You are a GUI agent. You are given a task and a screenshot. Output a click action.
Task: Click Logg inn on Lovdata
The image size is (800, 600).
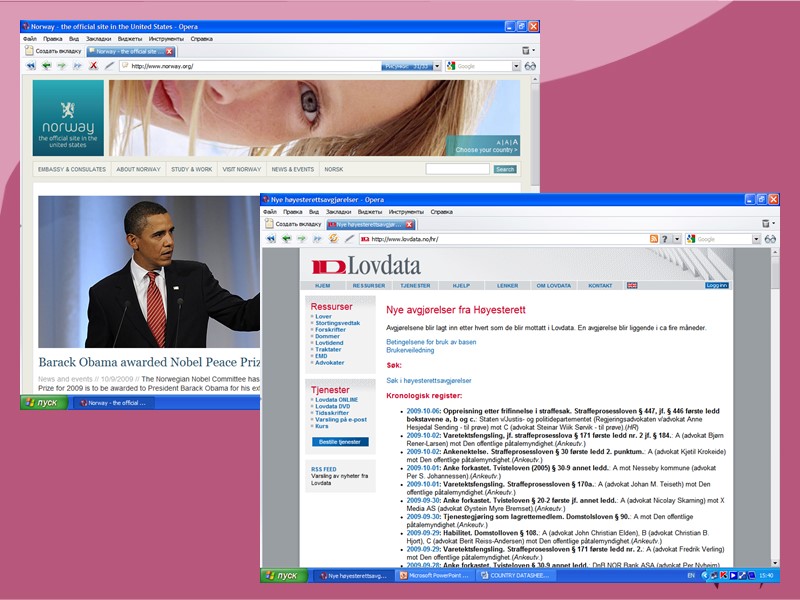pyautogui.click(x=717, y=286)
